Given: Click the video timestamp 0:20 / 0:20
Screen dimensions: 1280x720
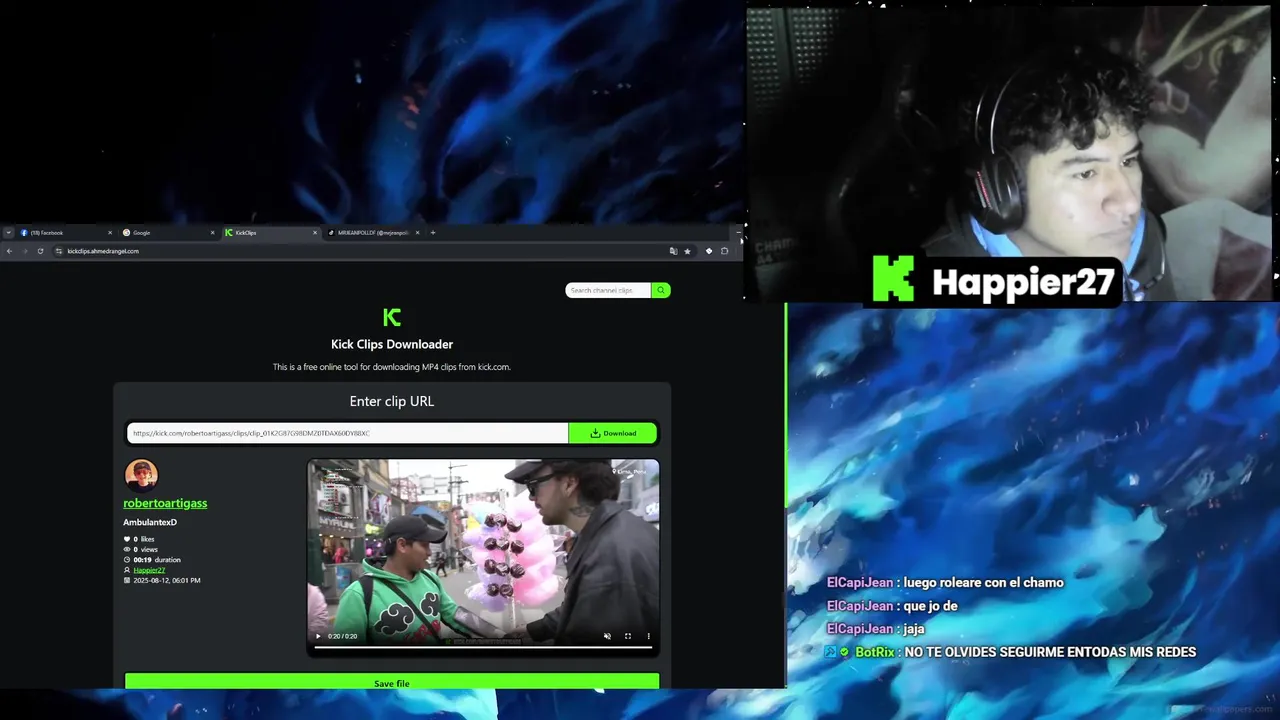Looking at the screenshot, I should tap(343, 636).
